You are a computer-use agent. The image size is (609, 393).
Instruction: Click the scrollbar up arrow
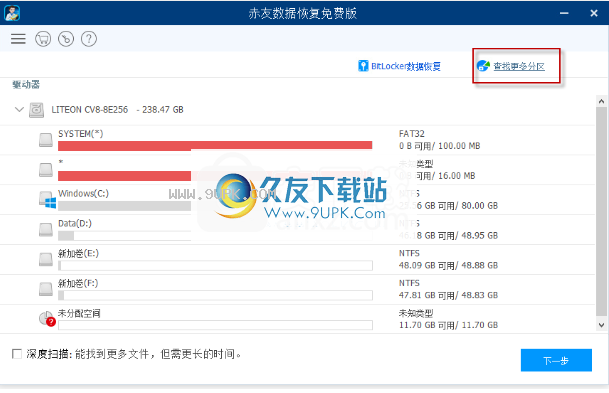coord(601,101)
